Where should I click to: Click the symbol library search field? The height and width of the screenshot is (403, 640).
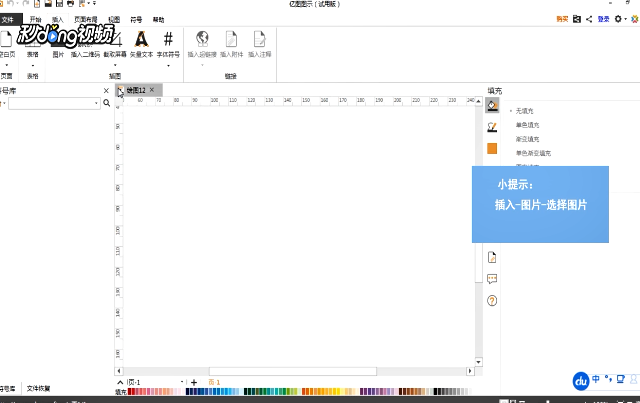pos(54,103)
